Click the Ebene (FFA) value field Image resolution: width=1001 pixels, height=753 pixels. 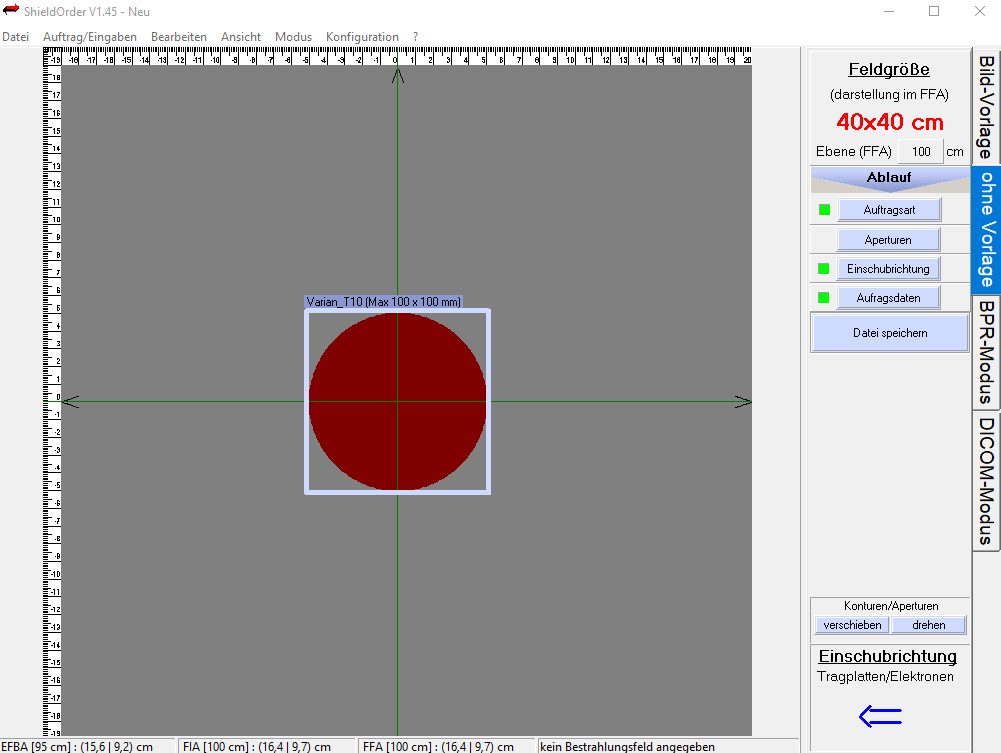point(920,151)
